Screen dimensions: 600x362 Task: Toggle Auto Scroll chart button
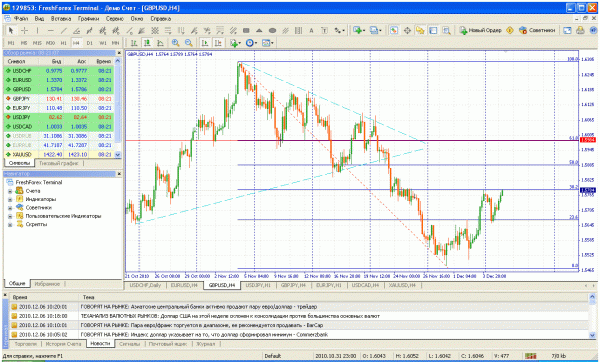205,43
